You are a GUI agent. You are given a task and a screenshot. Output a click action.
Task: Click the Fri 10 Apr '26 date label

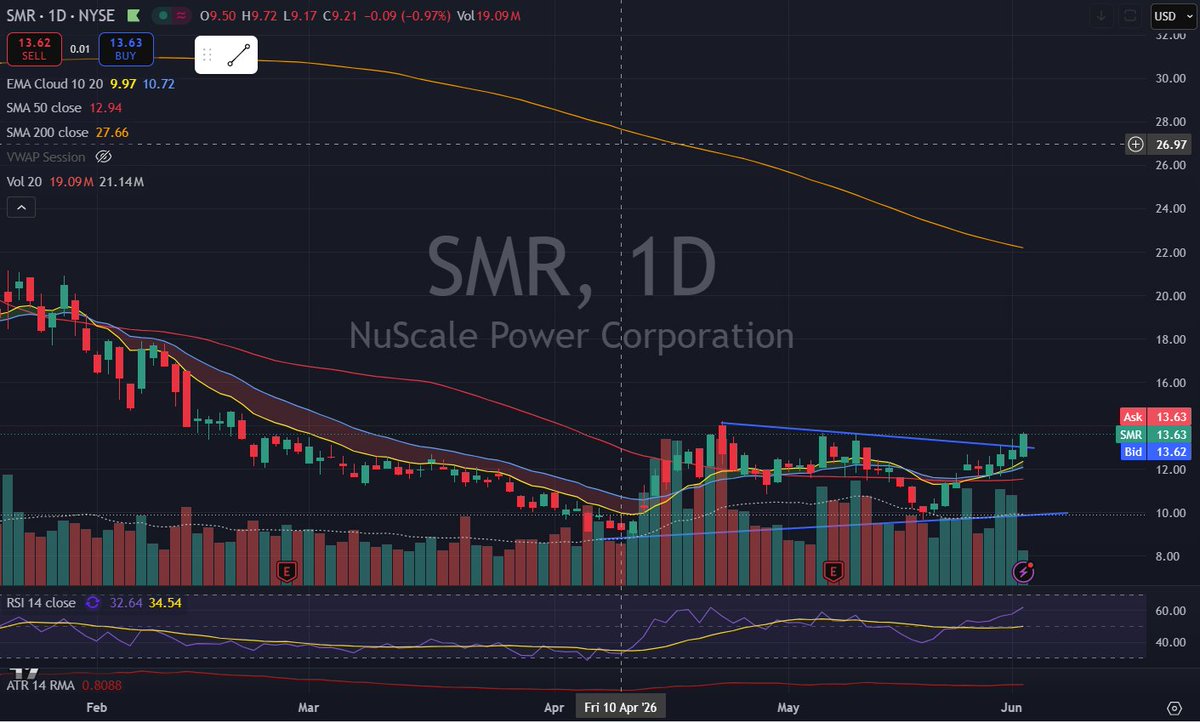622,708
